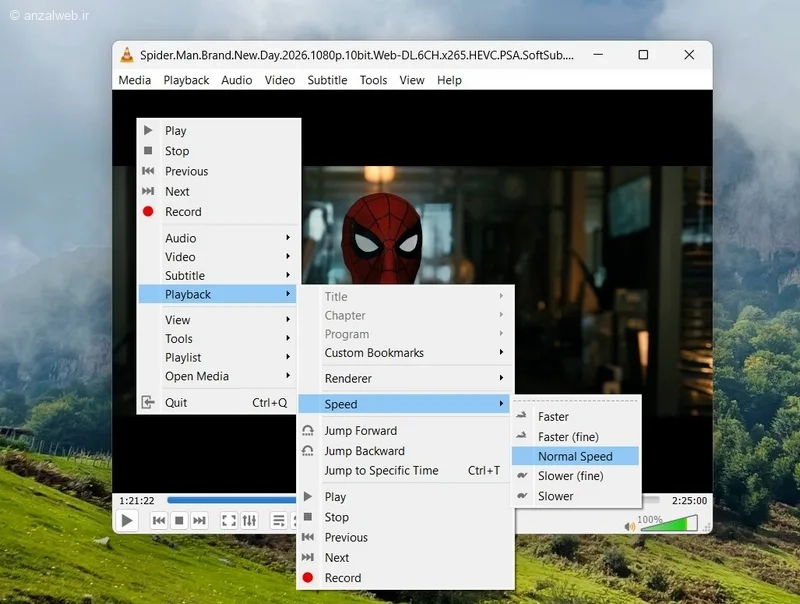Open the Playback menu in menu bar
800x604 pixels.
pyautogui.click(x=186, y=80)
